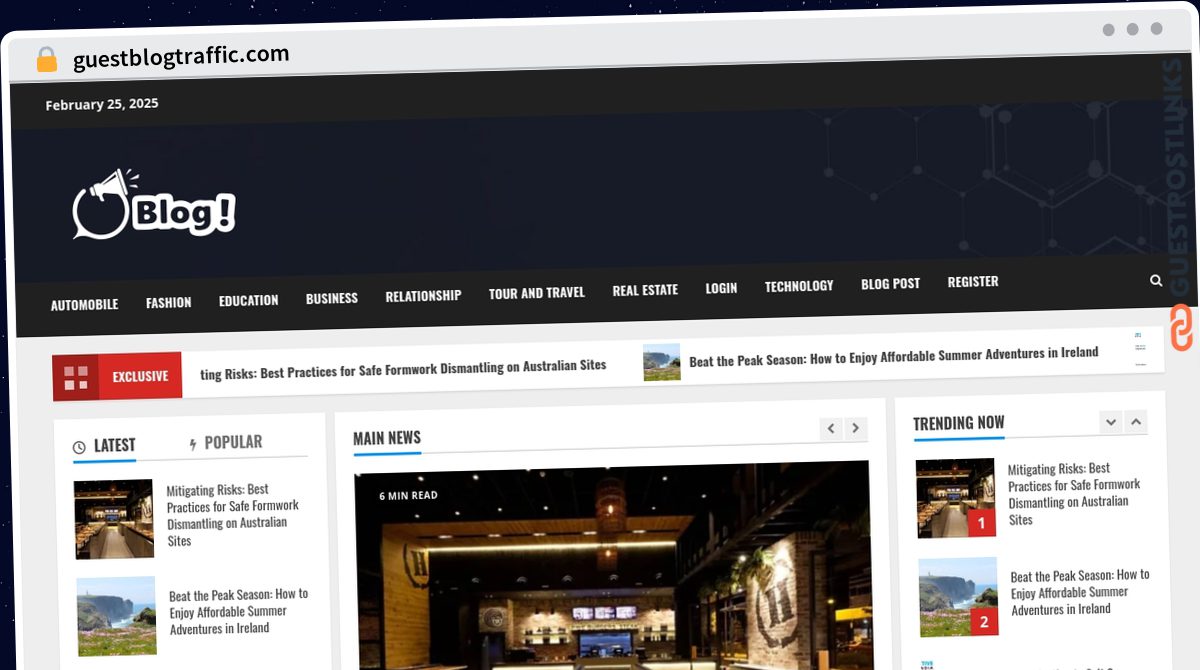Open the Technology category
Screen dimensions: 1200x670
(799, 286)
